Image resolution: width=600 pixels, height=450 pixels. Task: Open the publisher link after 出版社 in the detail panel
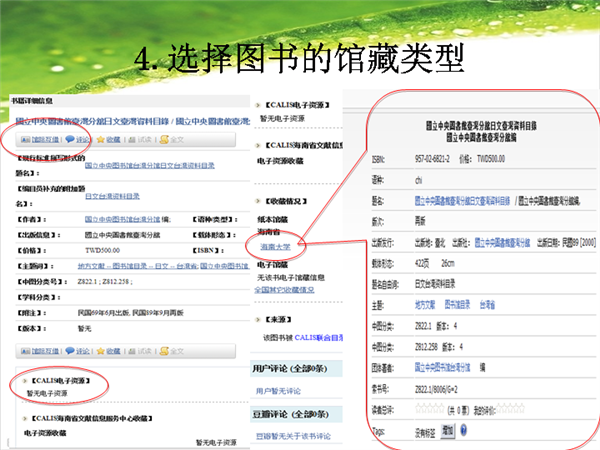502,242
